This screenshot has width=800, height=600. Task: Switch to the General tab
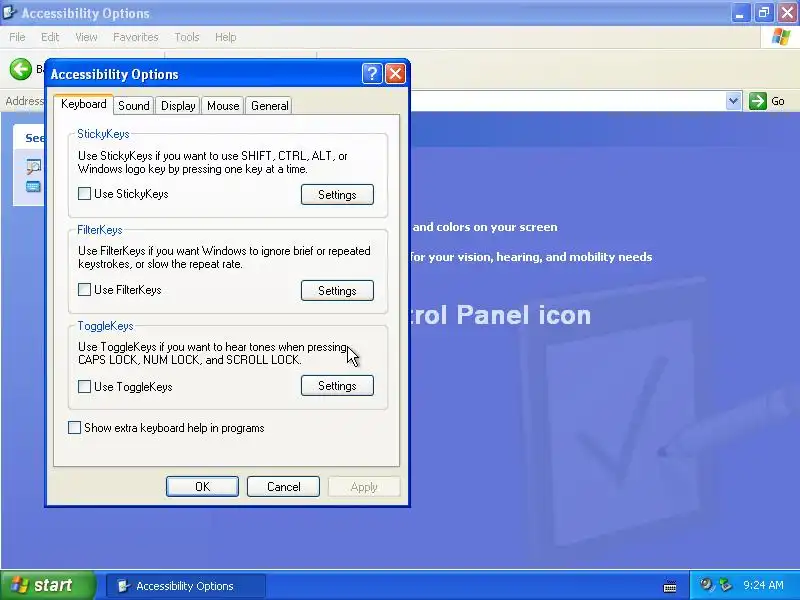pyautogui.click(x=269, y=106)
